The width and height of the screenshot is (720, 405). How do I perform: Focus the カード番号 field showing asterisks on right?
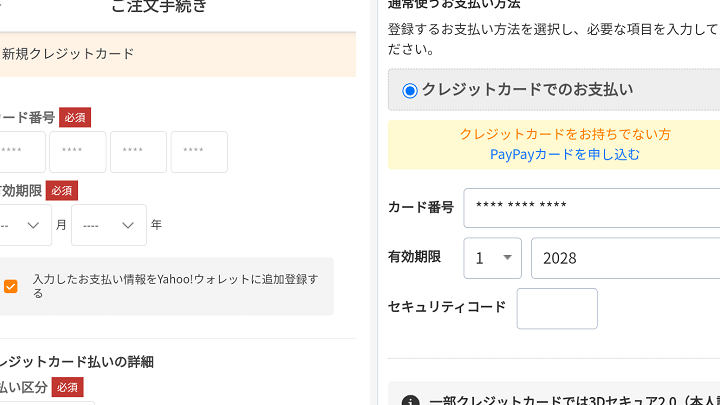click(x=592, y=208)
